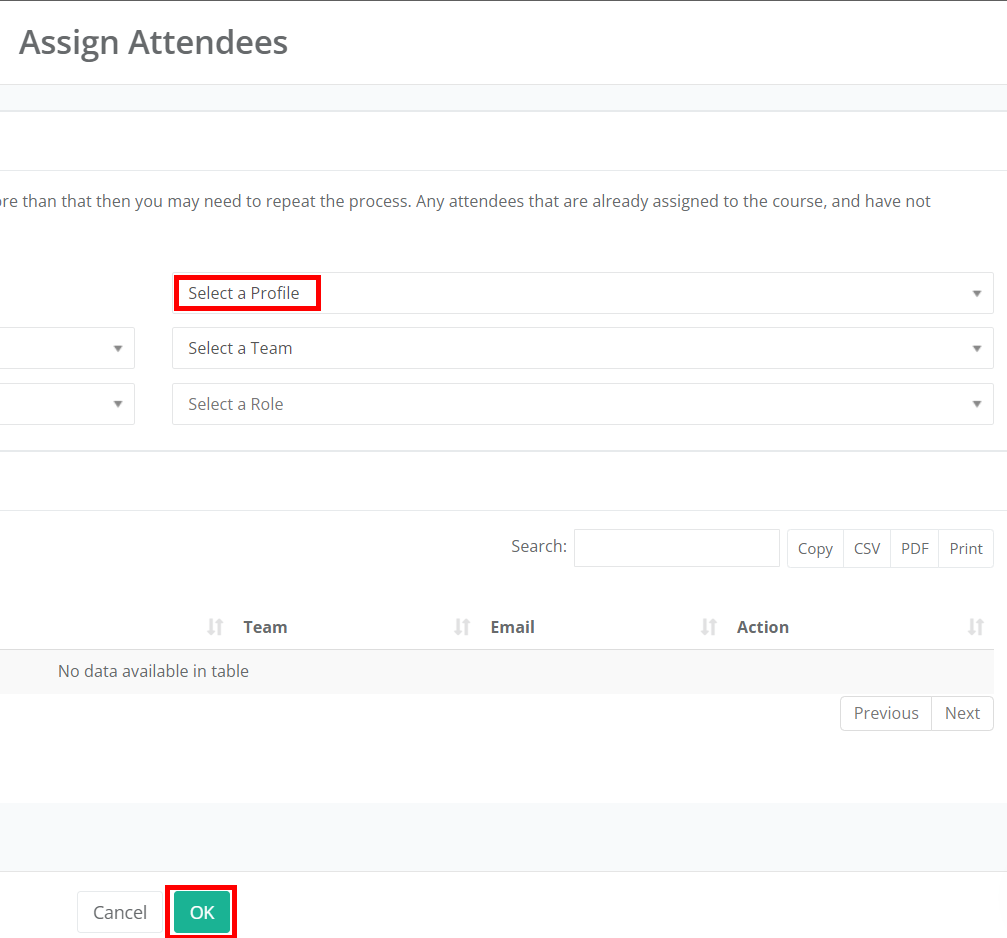Click the sort arrows icon in Action column
This screenshot has width=1007, height=938.
tap(976, 627)
